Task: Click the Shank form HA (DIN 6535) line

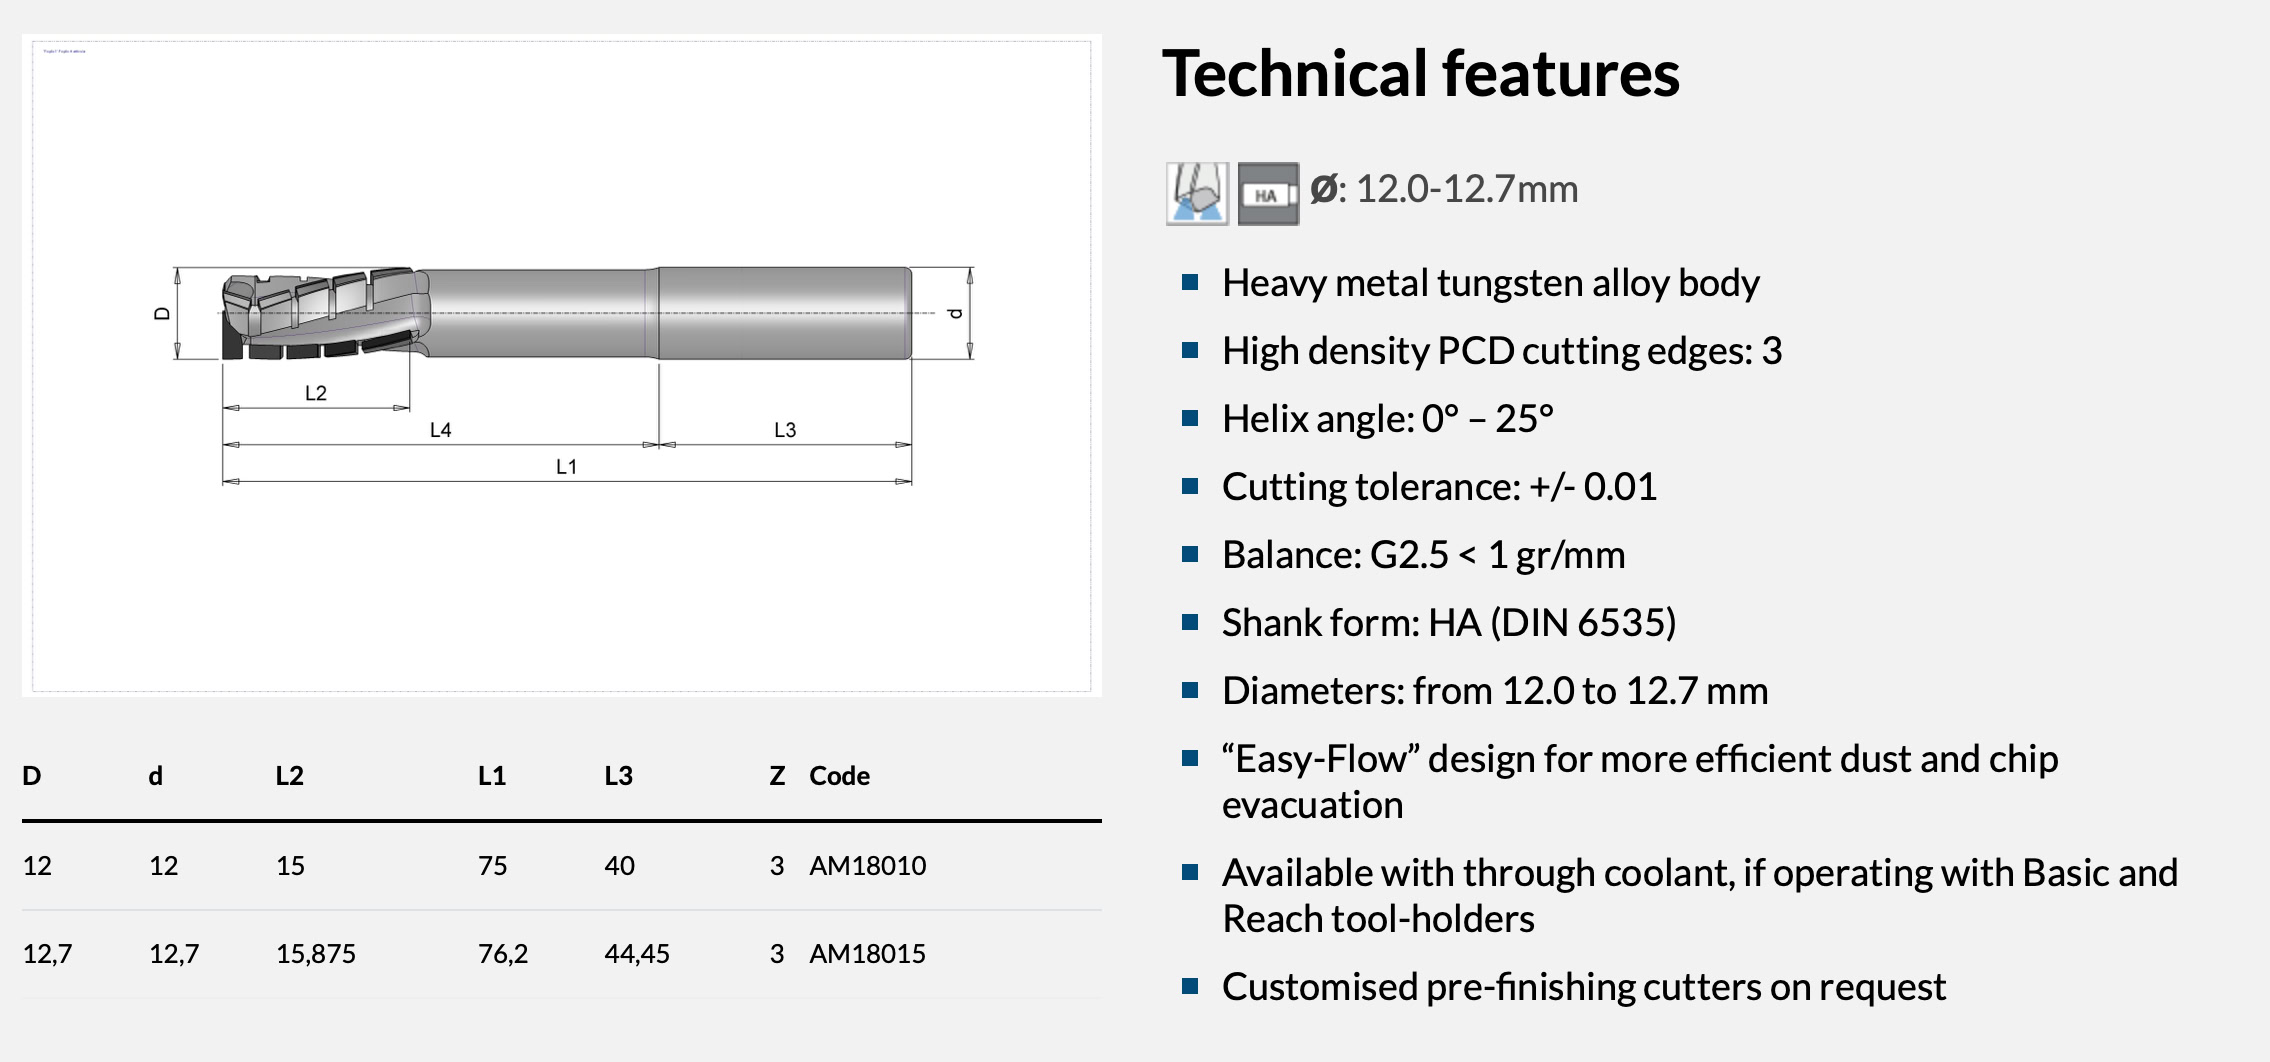Action: point(1448,623)
